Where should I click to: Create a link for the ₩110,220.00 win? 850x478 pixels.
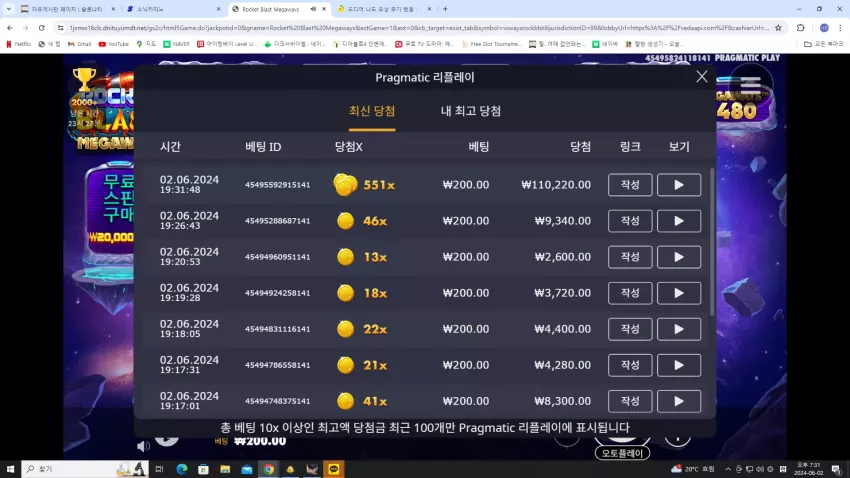[x=630, y=185]
